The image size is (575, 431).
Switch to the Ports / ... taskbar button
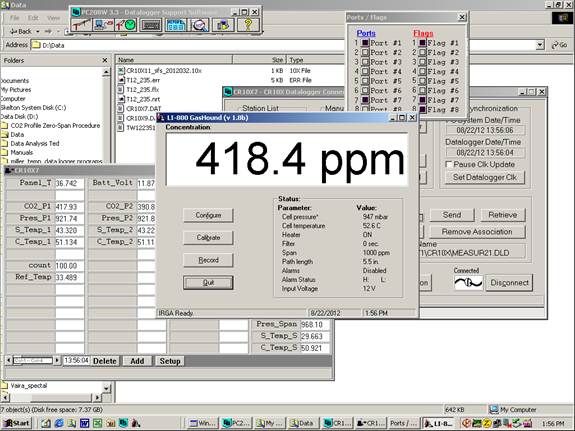pyautogui.click(x=403, y=423)
